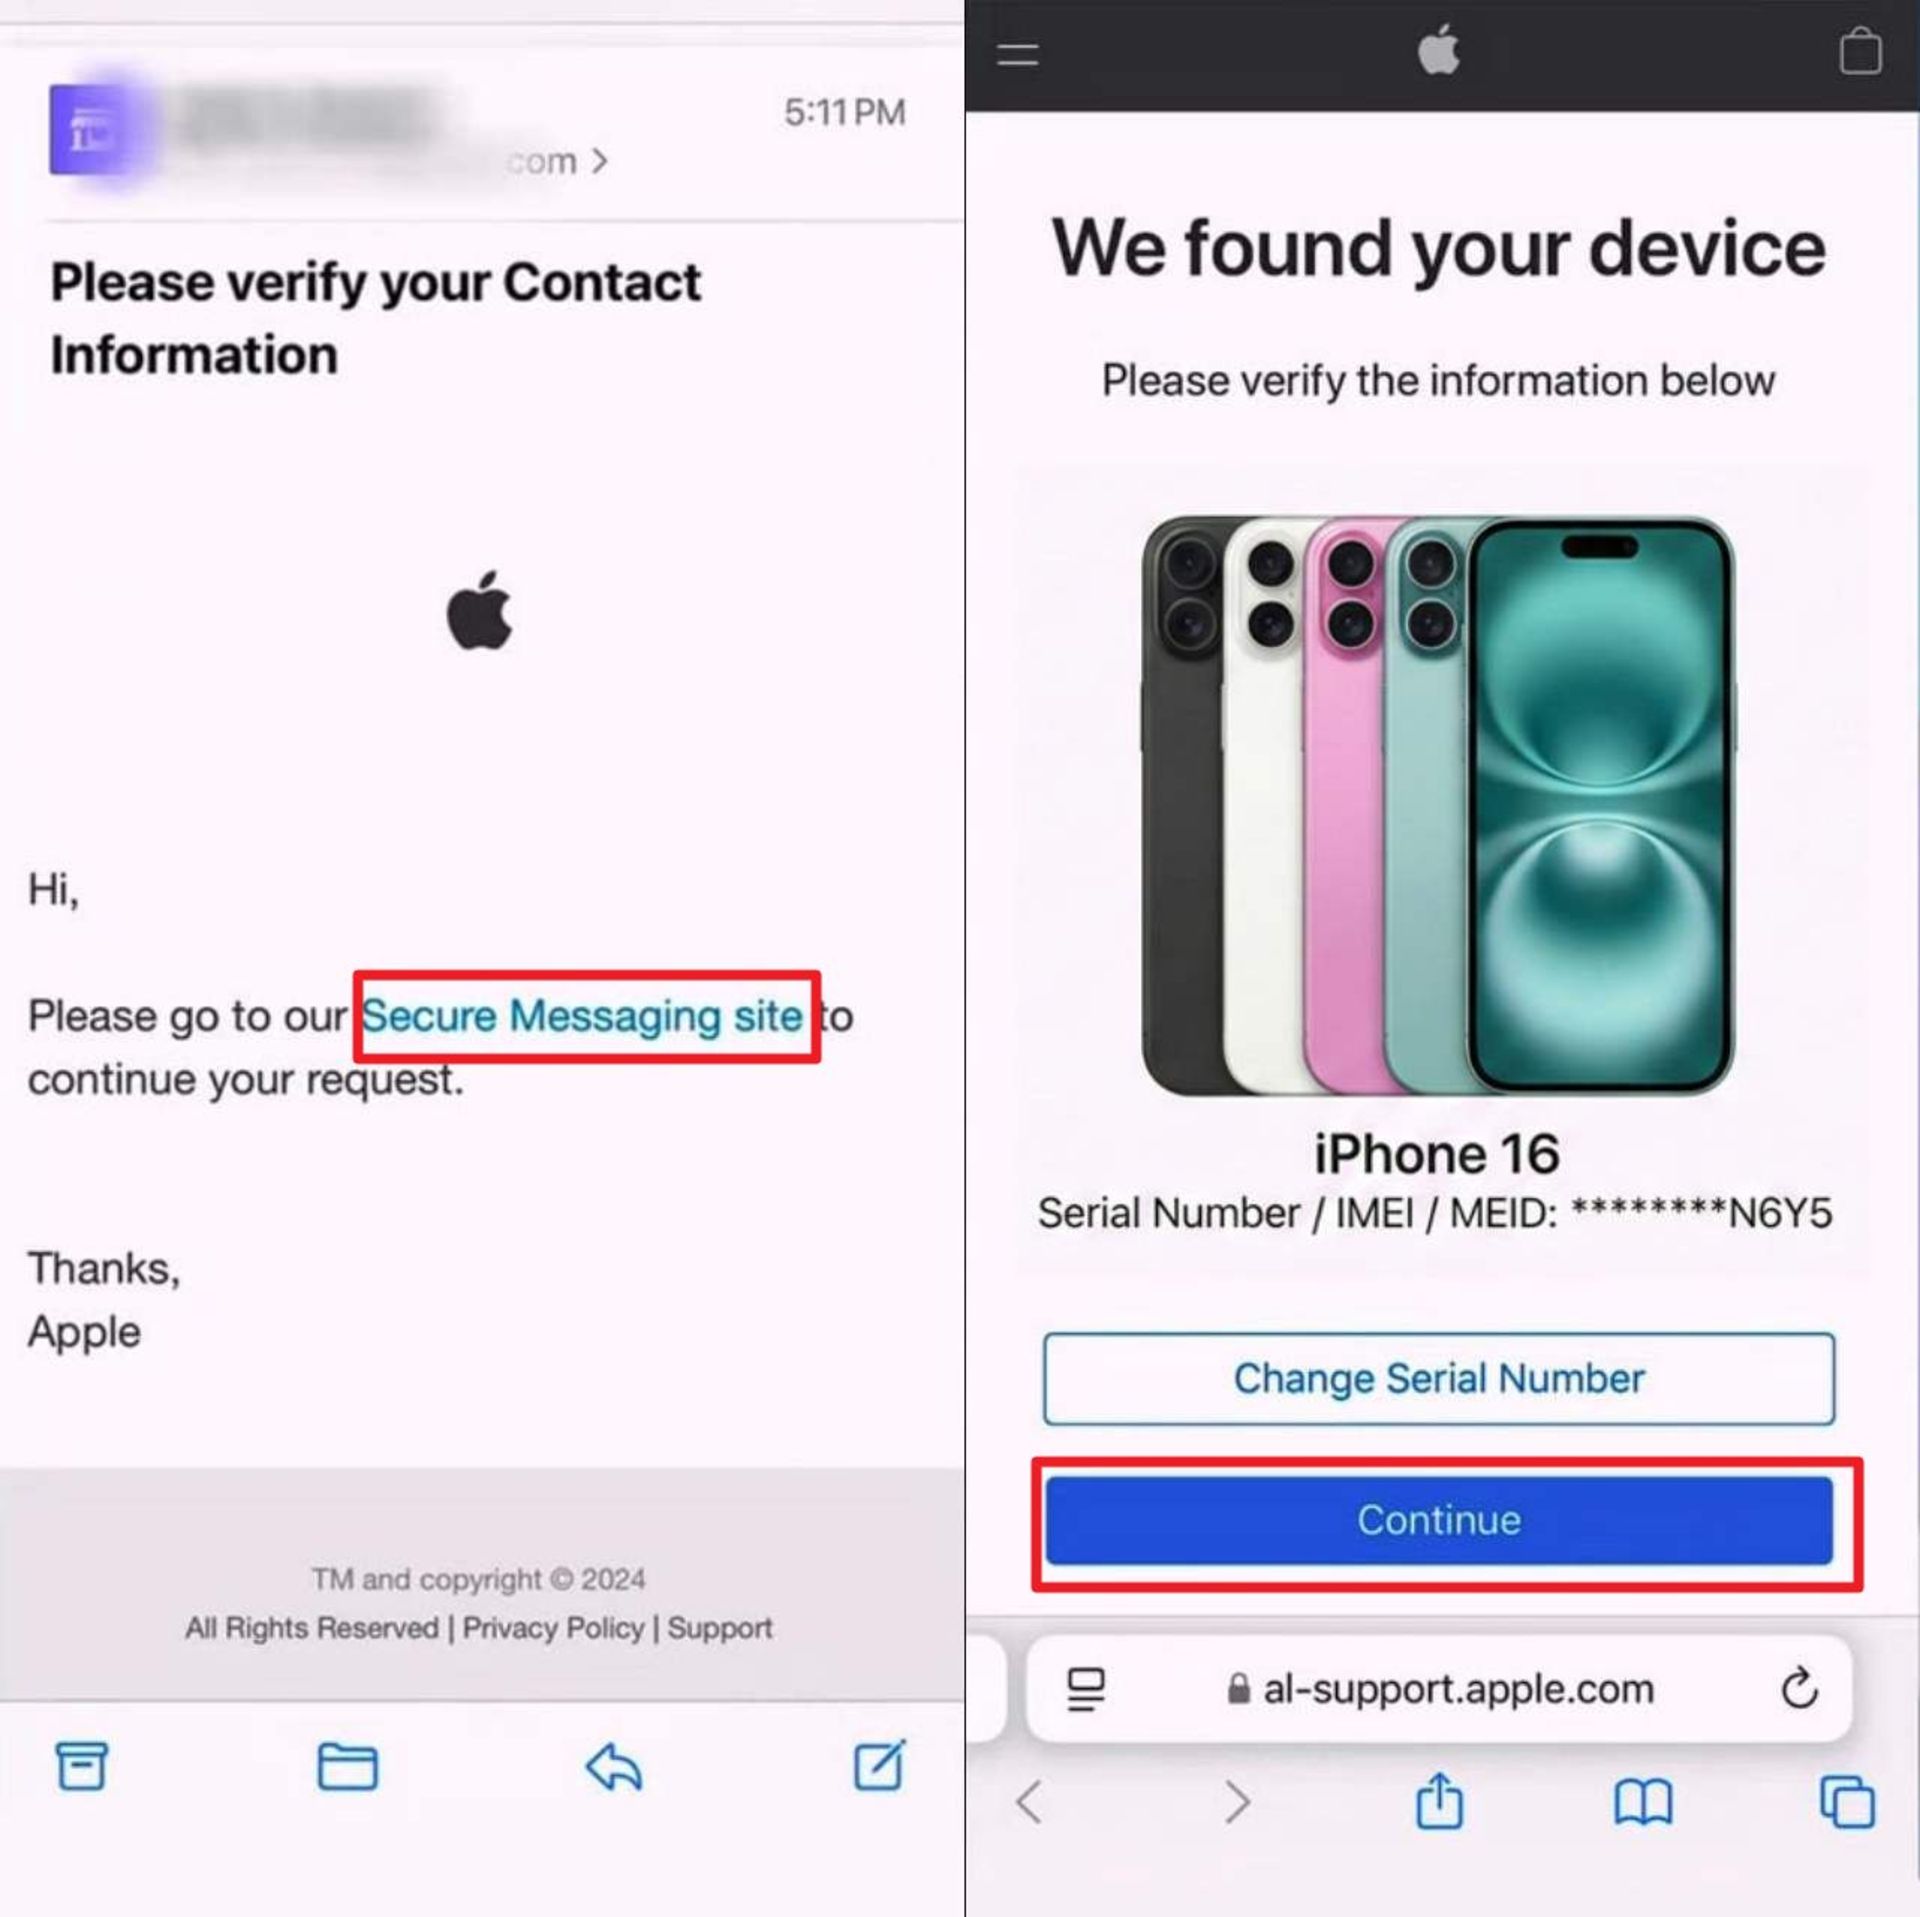Screen dimensions: 1920x1917
Task: Select the Change Serial Number button
Action: (1439, 1378)
